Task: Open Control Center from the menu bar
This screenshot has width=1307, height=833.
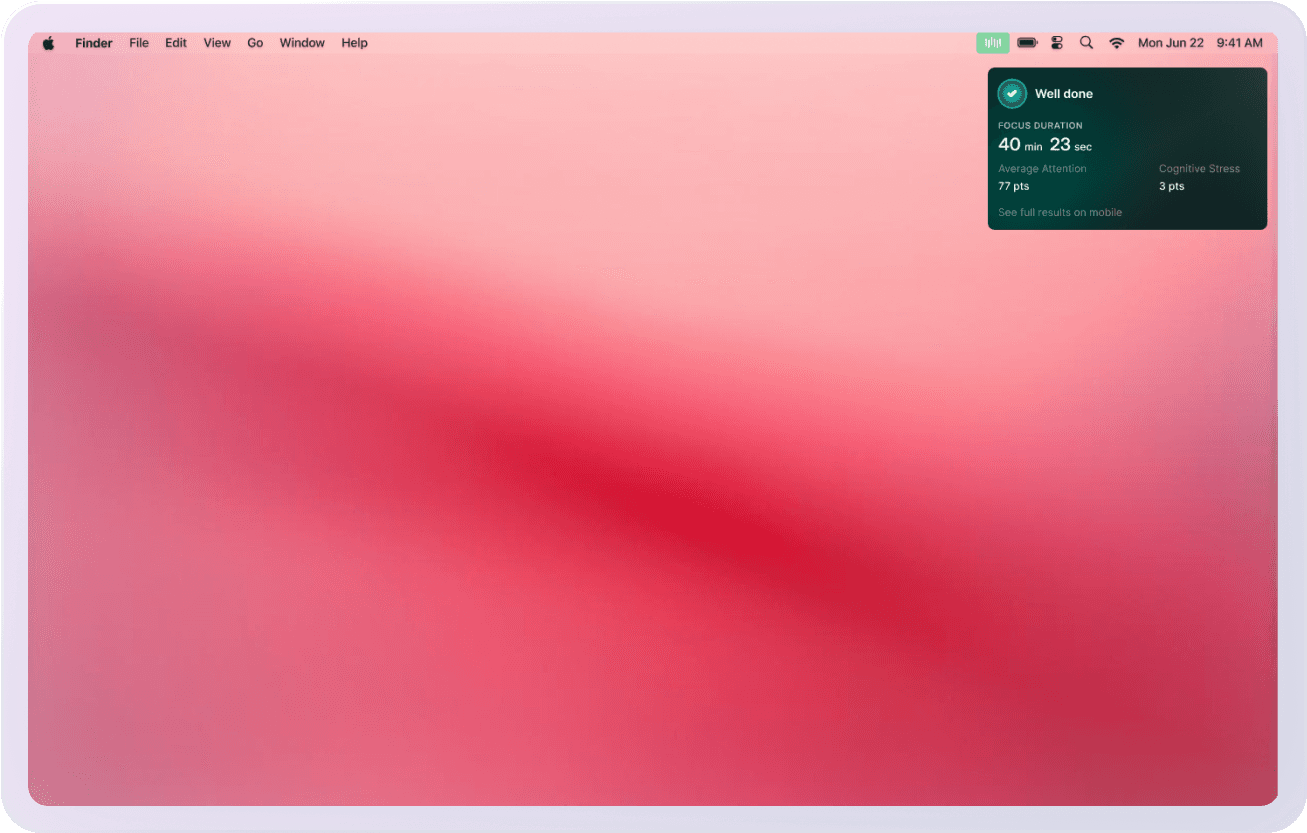Action: 1057,43
